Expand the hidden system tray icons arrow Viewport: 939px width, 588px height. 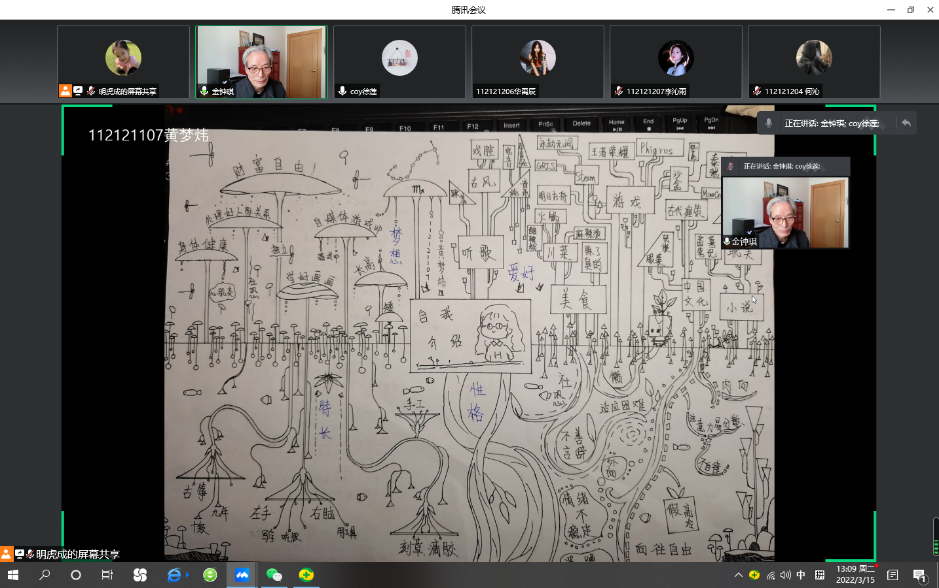coord(738,575)
